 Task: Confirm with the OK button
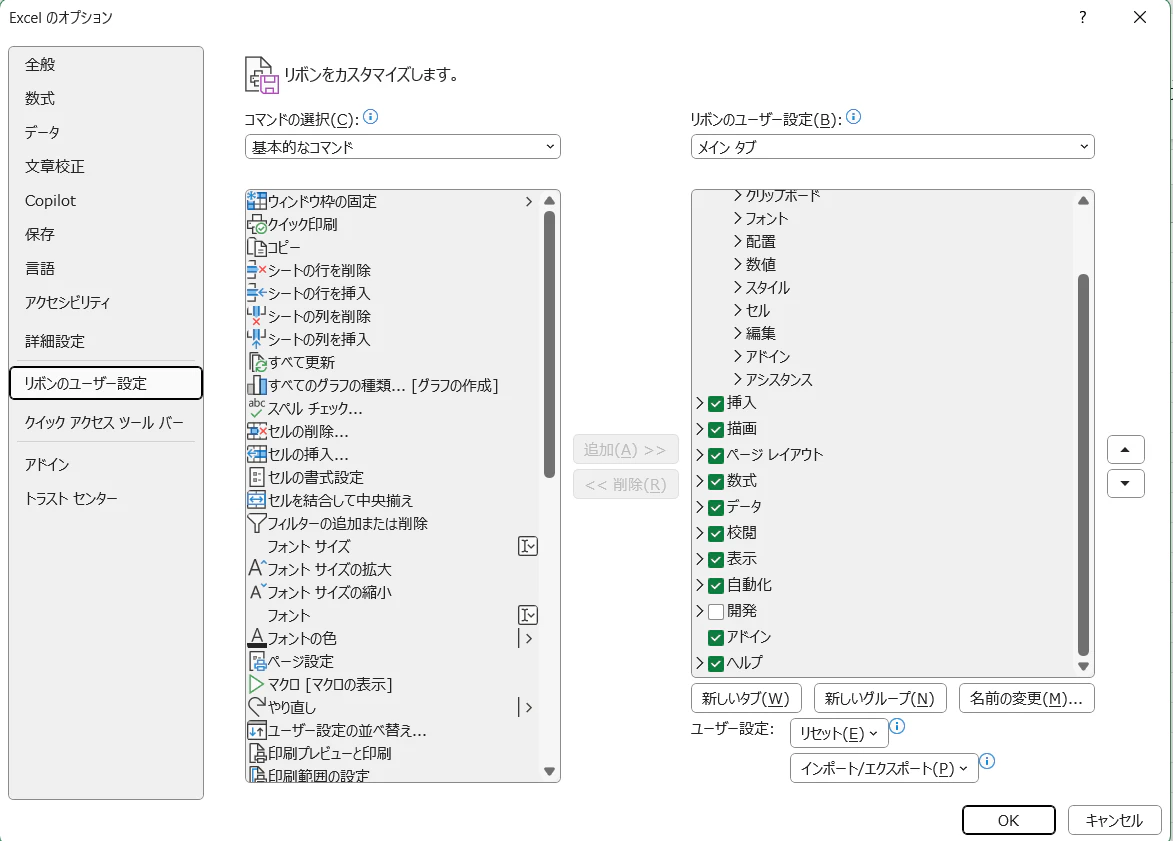click(x=1008, y=820)
